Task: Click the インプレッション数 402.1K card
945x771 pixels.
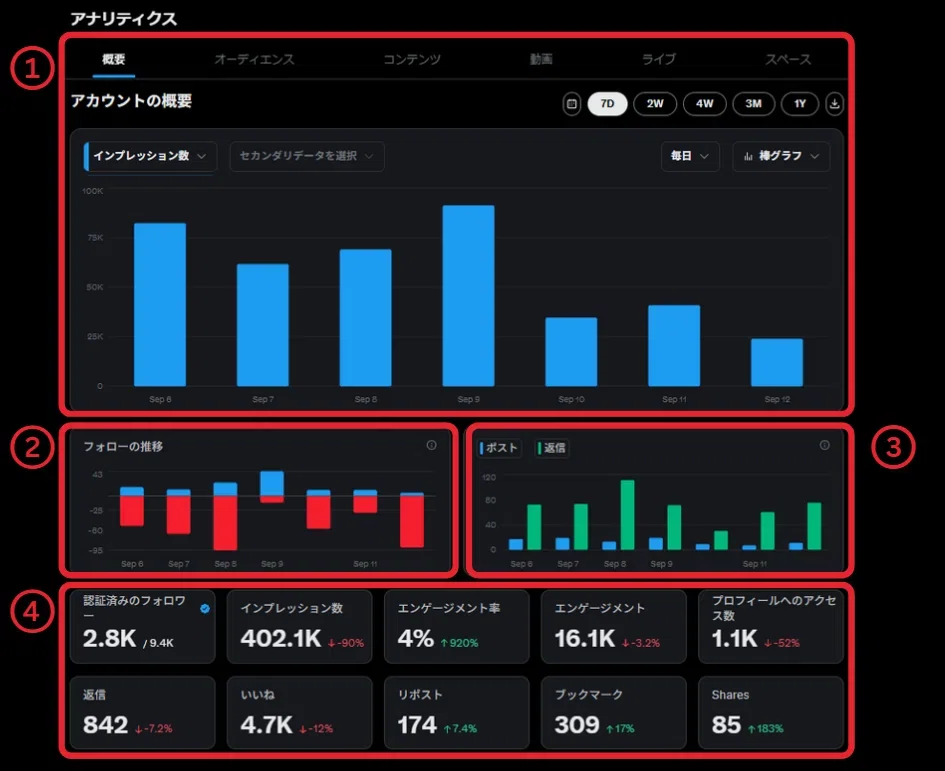Action: 300,627
